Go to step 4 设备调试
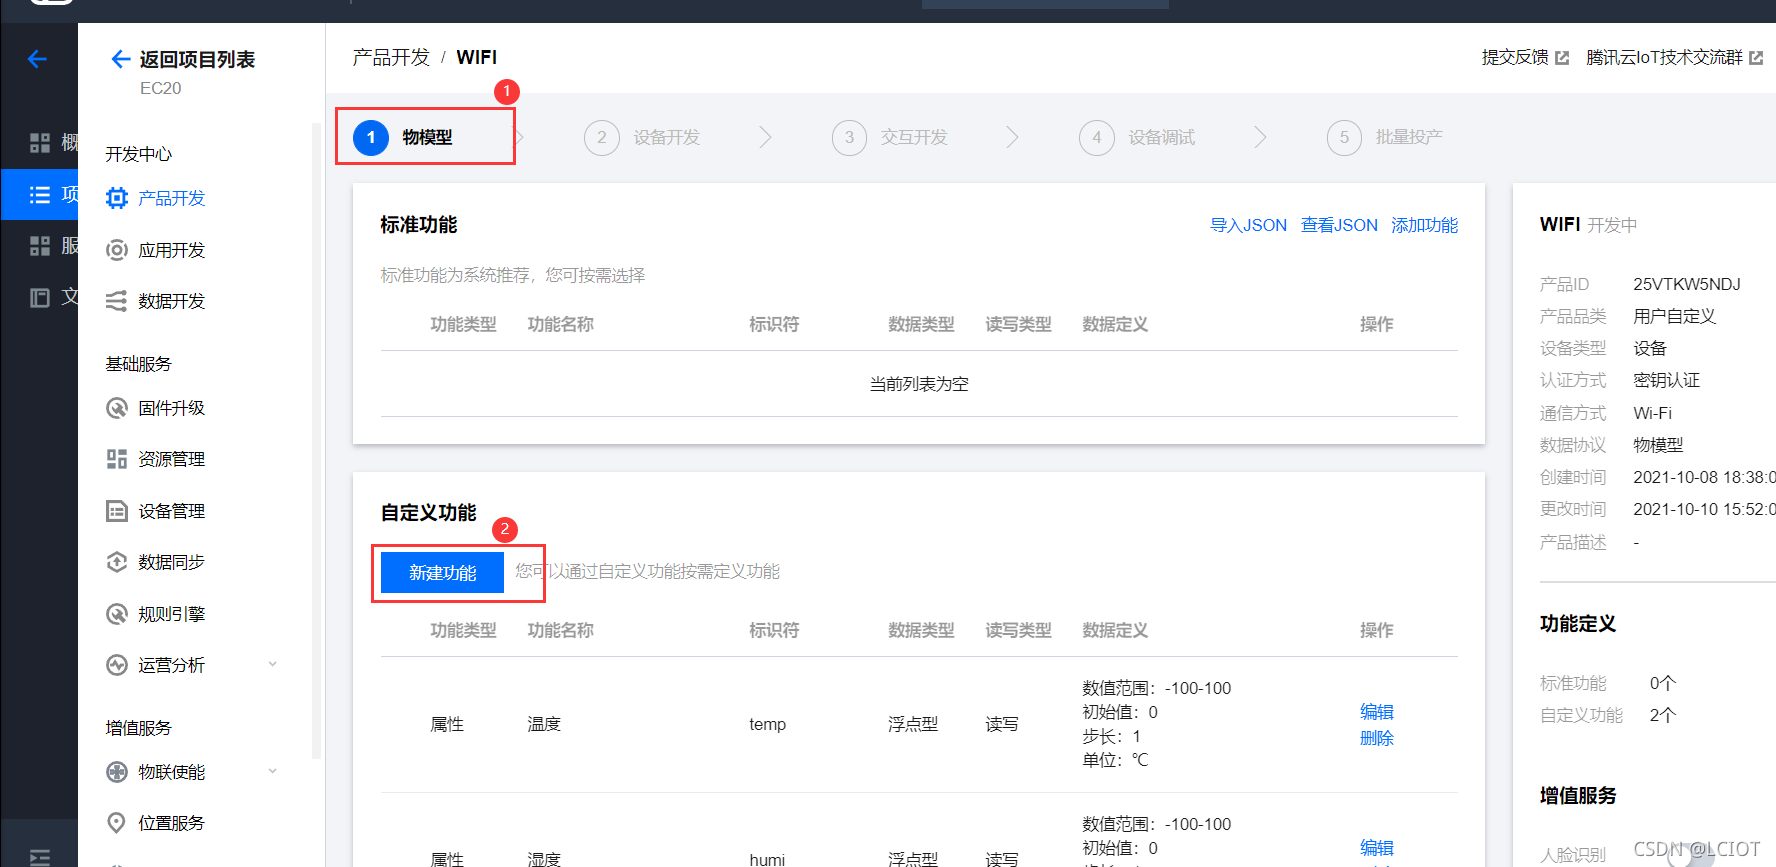This screenshot has height=867, width=1776. [1137, 137]
